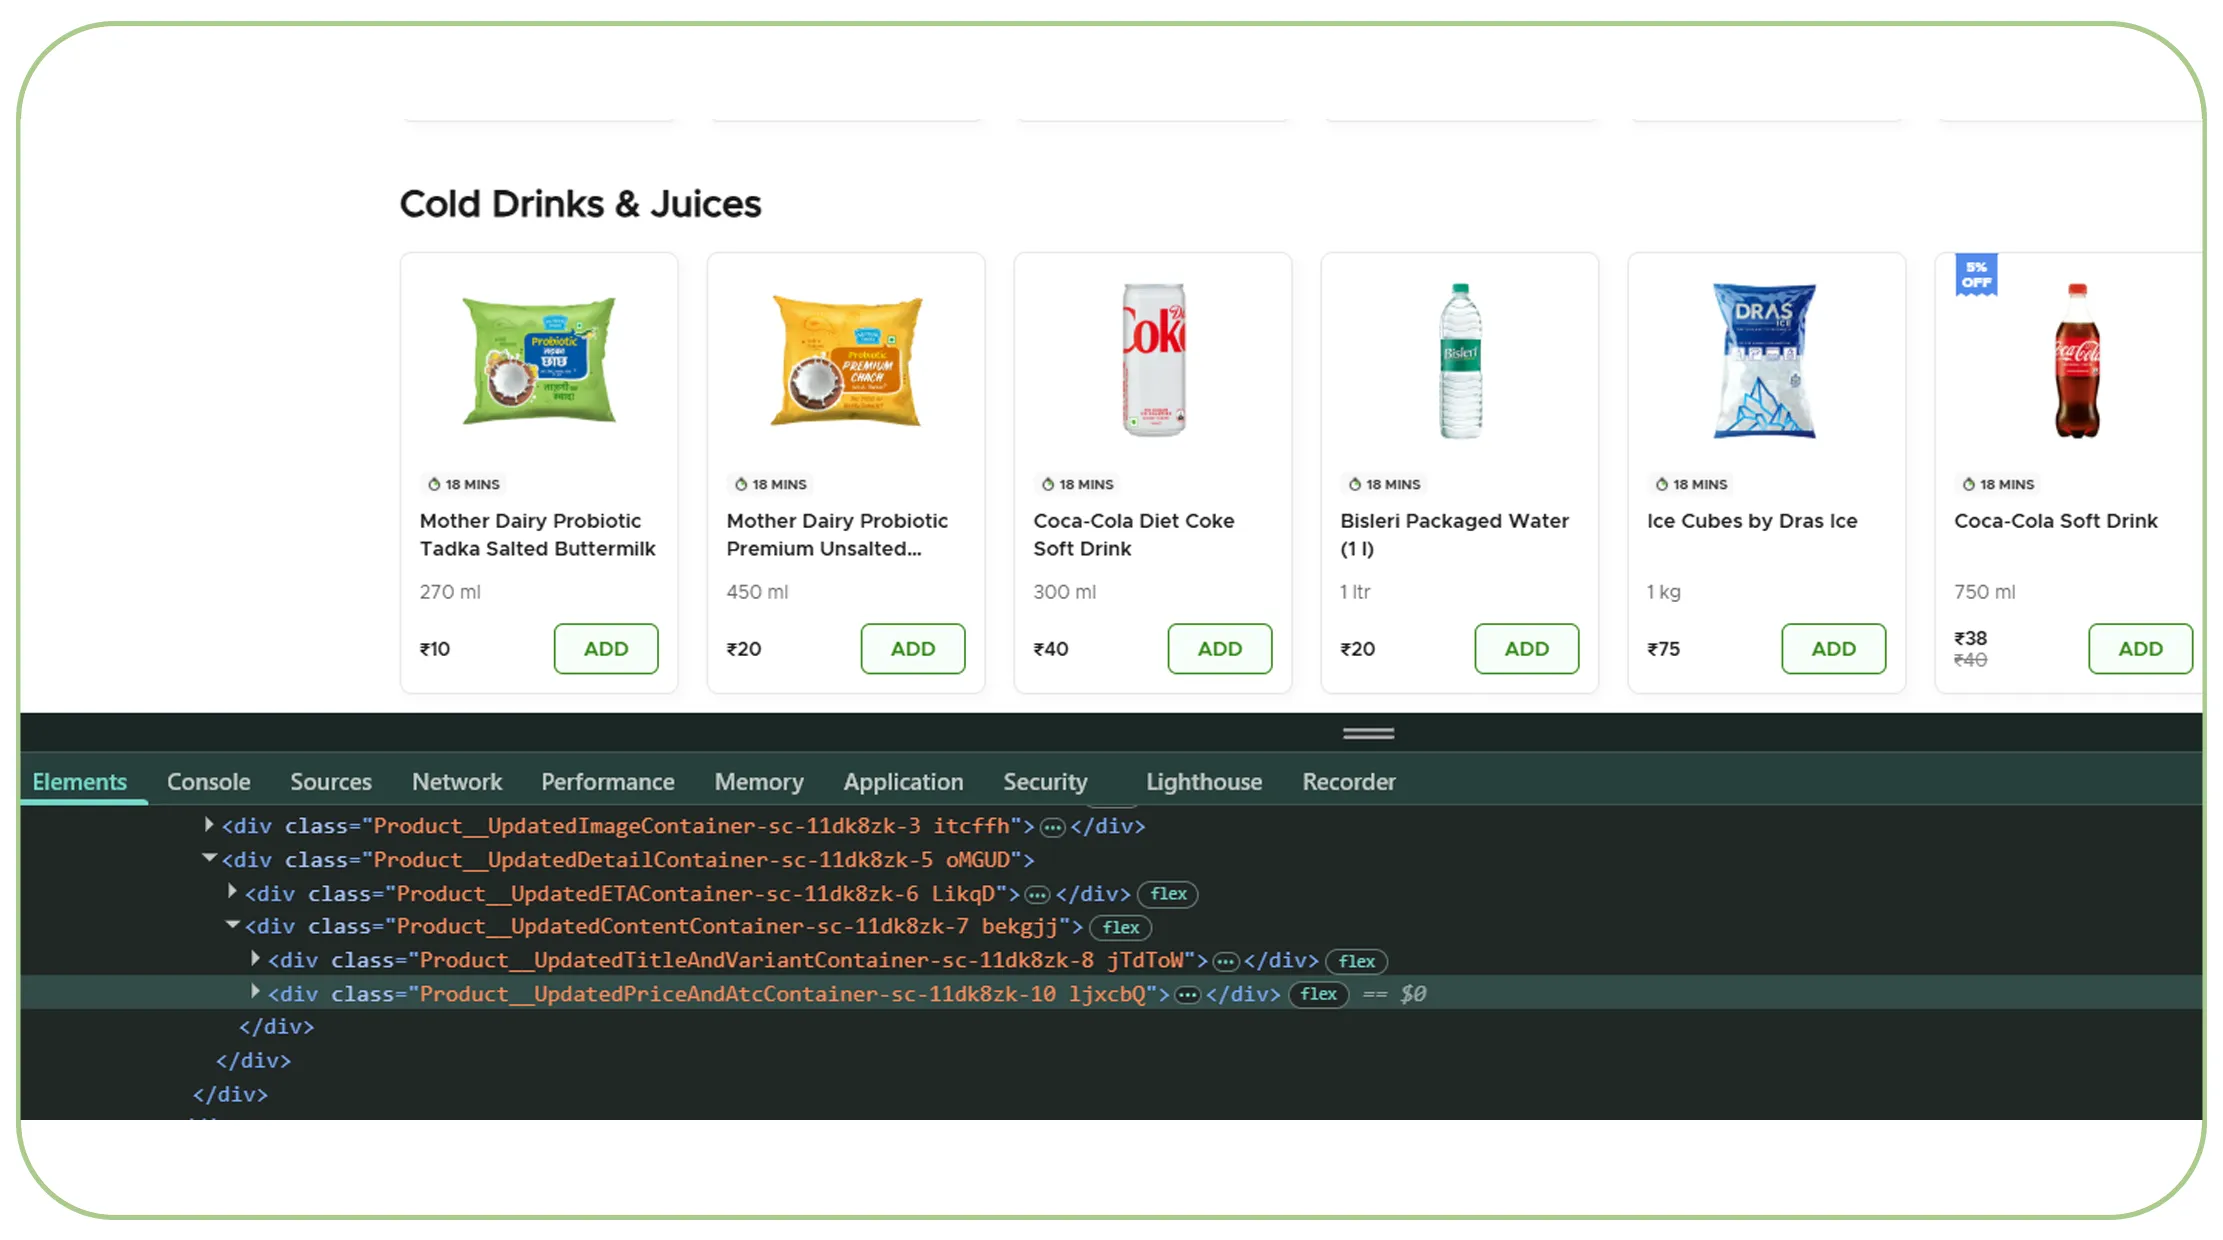Add Ice Cubes by Dras Ice to cart
The width and height of the screenshot is (2223, 1240).
[1834, 649]
